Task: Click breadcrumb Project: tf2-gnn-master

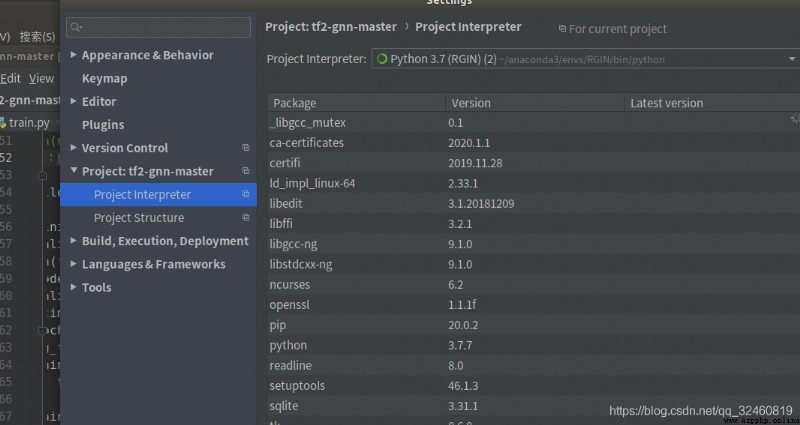Action: (x=331, y=27)
